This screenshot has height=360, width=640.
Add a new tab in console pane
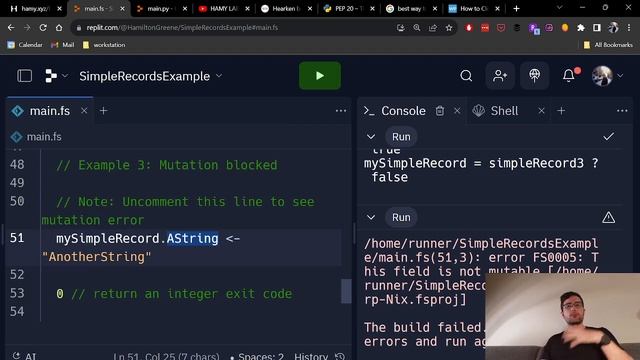tap(561, 111)
